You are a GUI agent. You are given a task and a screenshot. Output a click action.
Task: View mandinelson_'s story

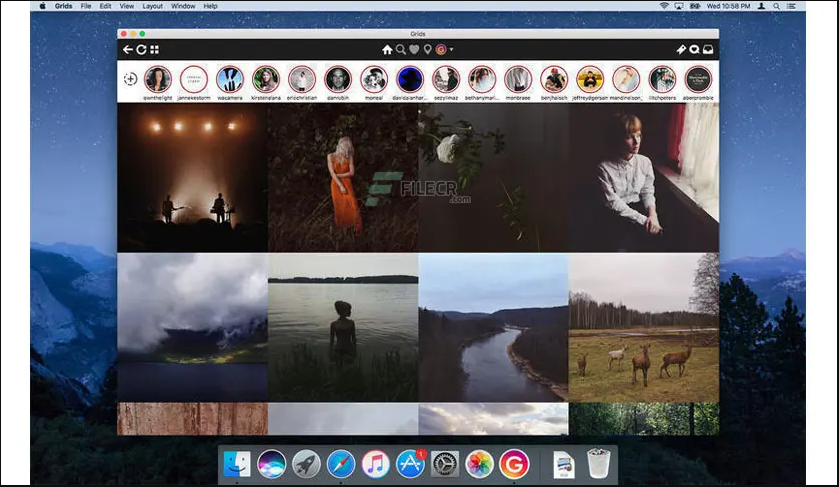(x=626, y=79)
